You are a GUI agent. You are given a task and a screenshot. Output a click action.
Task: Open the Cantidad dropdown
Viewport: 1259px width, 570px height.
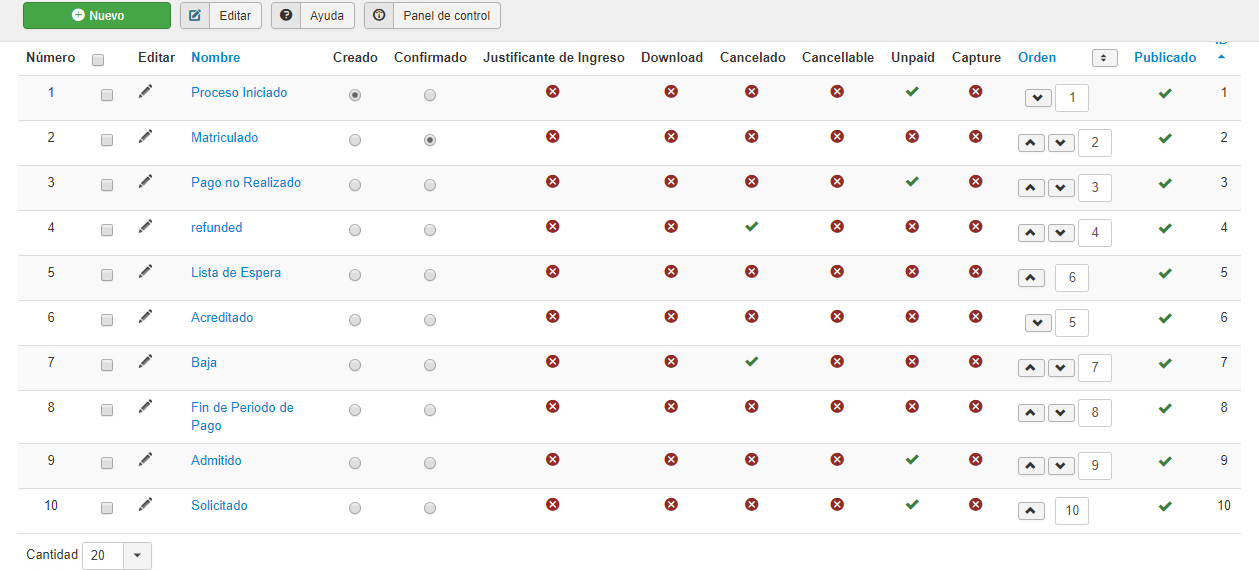tap(137, 555)
